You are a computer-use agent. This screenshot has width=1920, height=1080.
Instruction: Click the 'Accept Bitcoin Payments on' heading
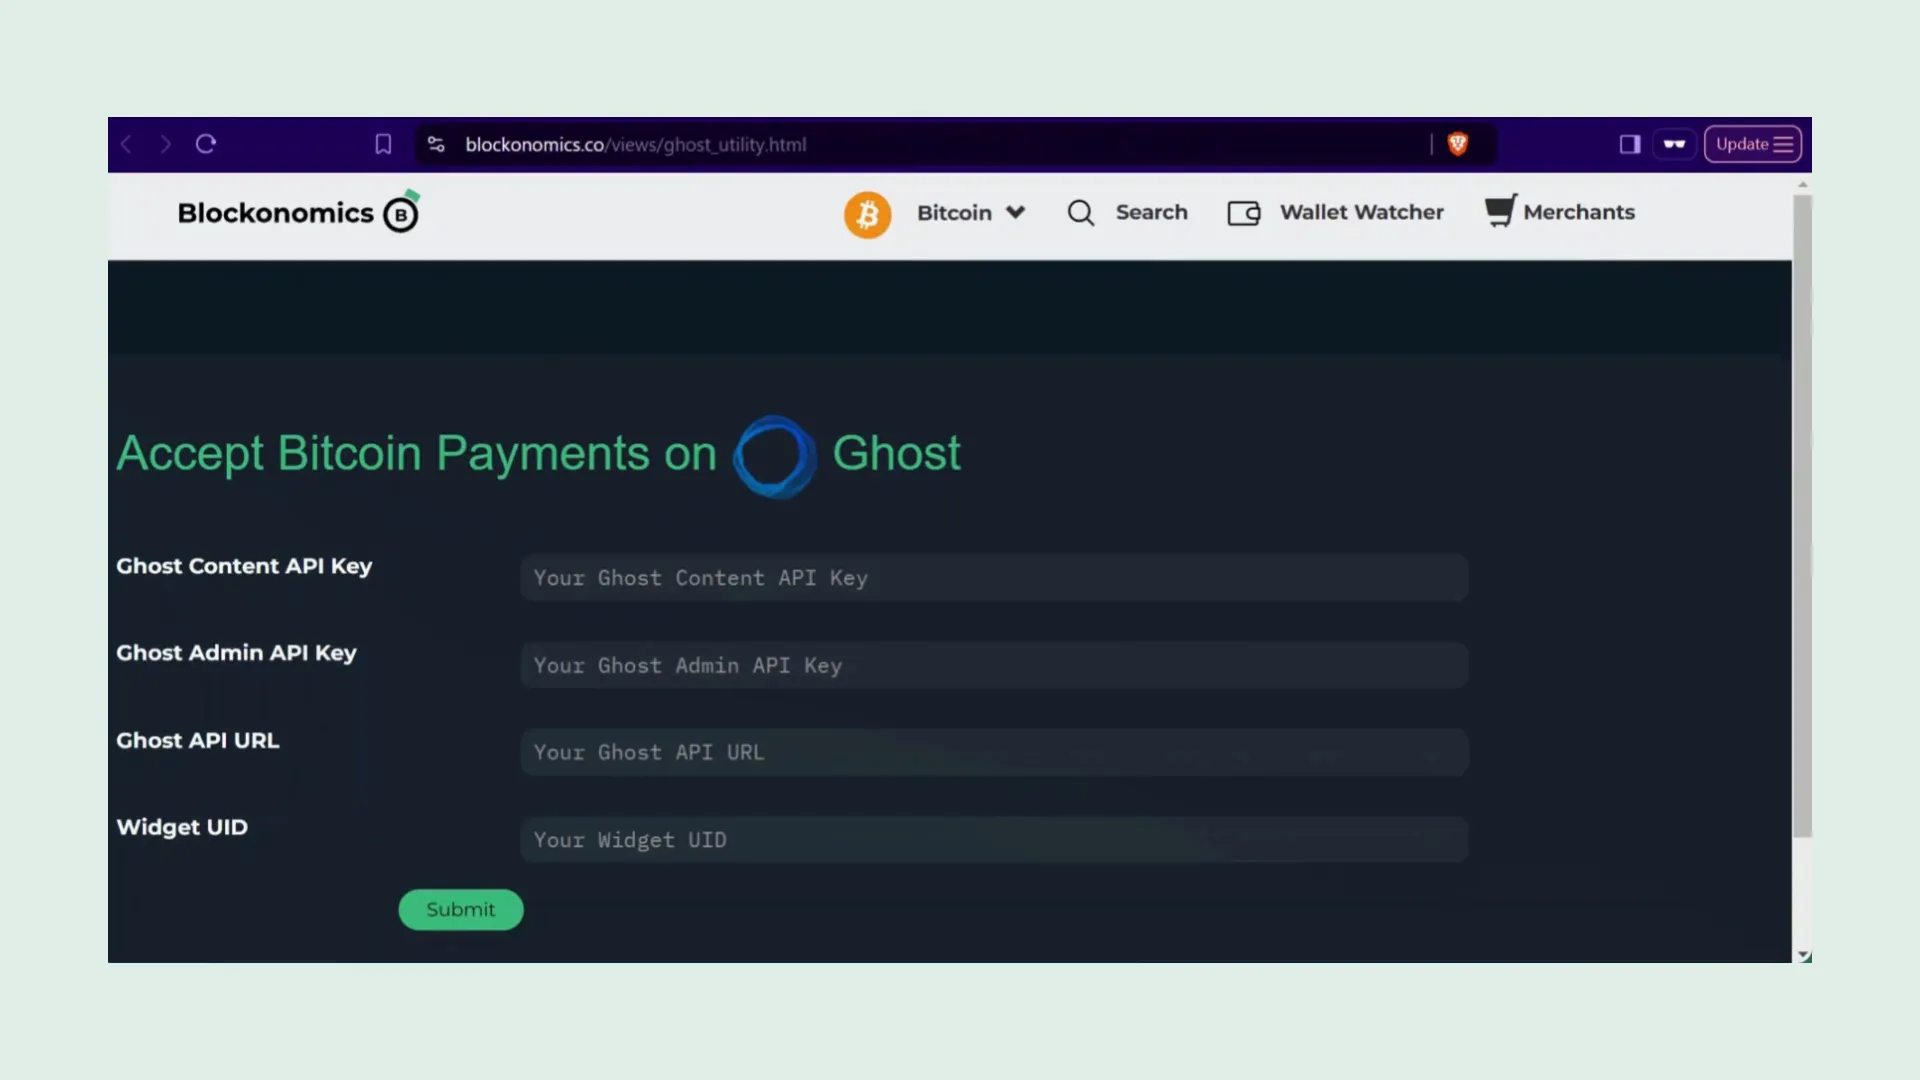click(x=416, y=453)
